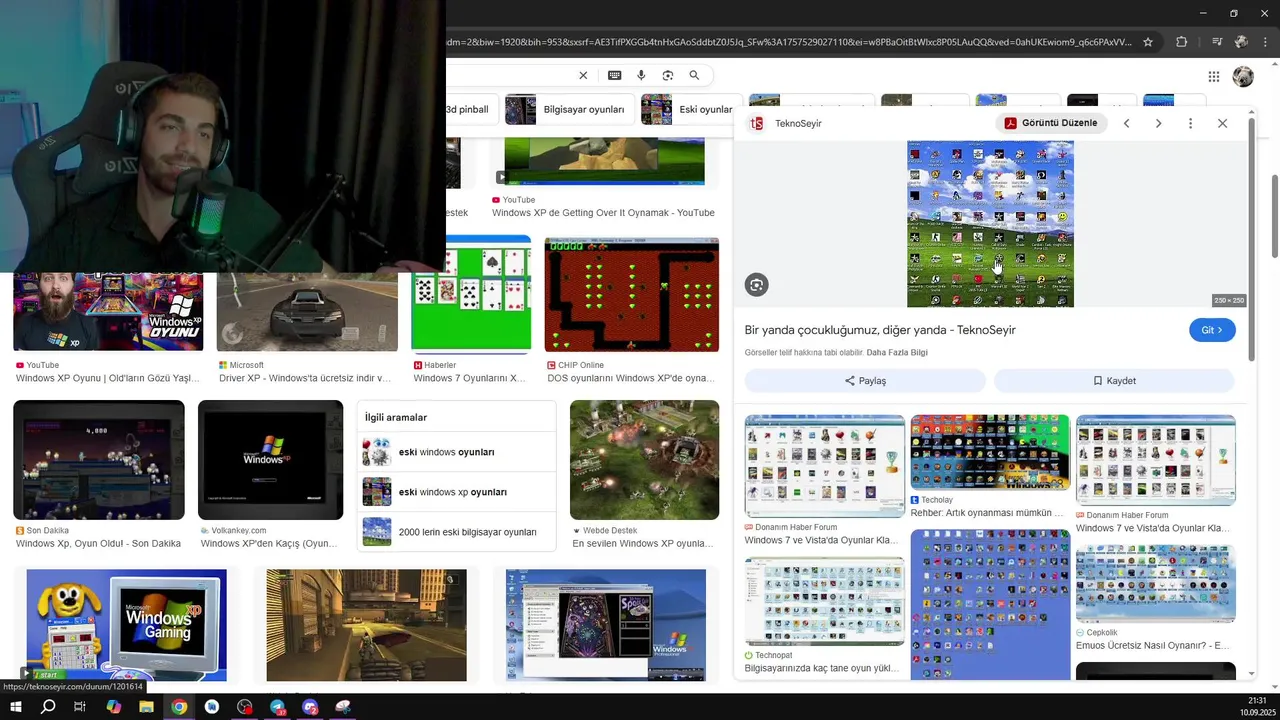The image size is (1280, 720).
Task: Open File Explorer from the taskbar
Action: (x=146, y=707)
